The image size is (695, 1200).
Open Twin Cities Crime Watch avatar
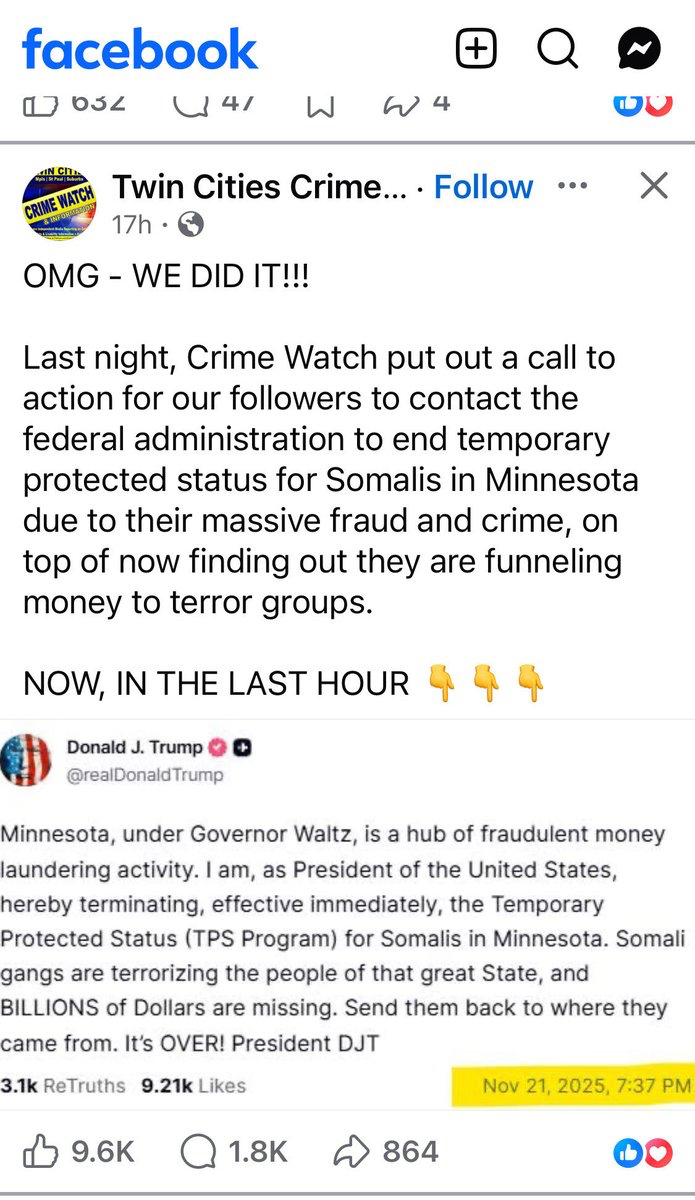59,204
